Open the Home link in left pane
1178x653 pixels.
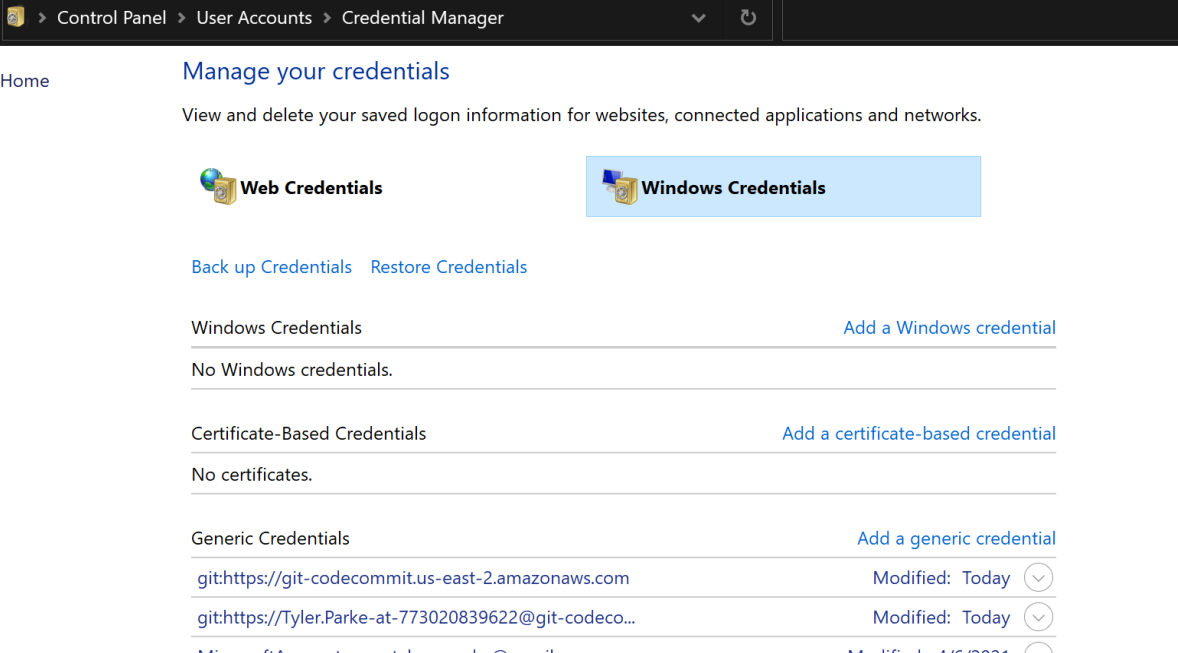tap(25, 81)
